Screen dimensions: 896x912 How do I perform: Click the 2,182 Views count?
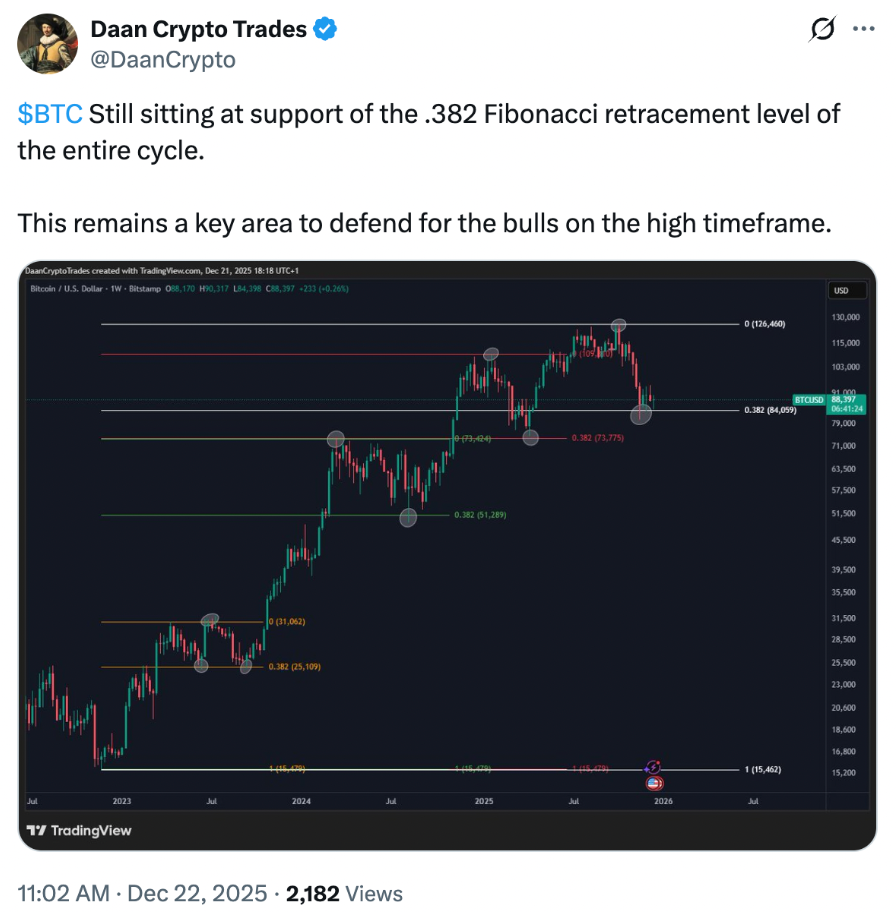pos(345,893)
